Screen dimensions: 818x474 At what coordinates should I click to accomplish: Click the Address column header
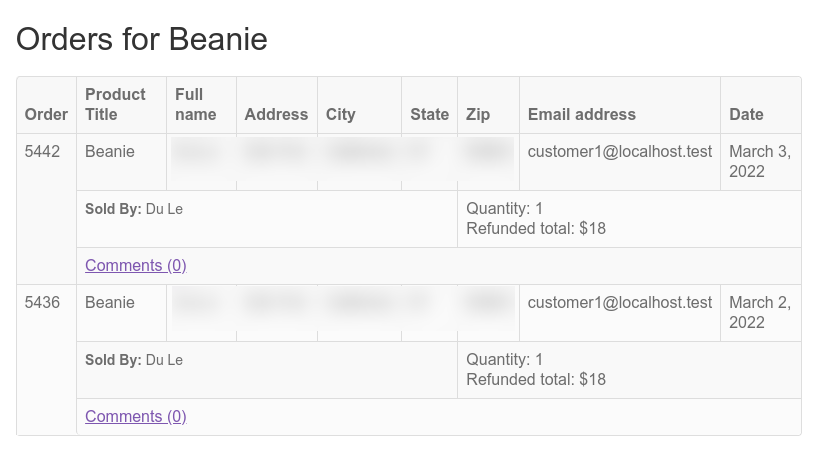pos(276,114)
